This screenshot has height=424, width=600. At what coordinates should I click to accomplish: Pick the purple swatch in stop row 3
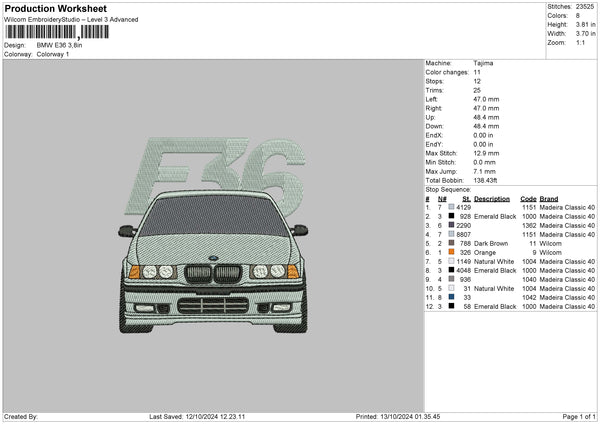[452, 225]
